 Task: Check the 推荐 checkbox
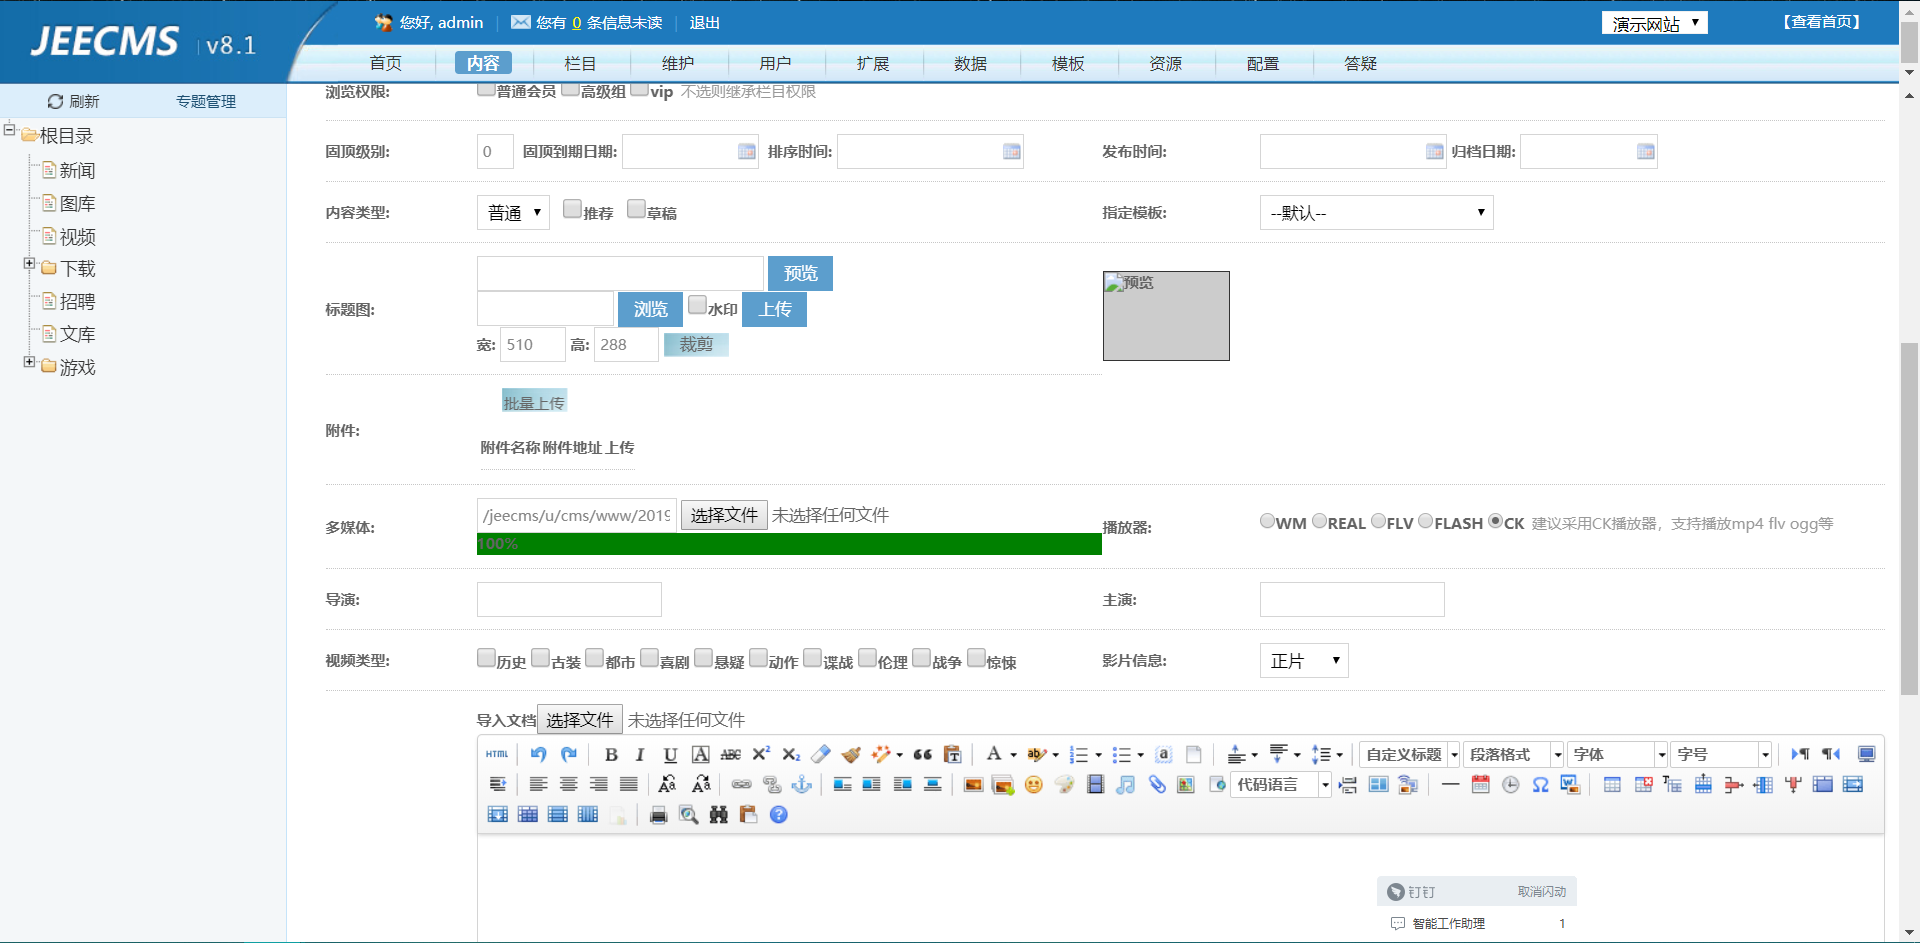coord(572,209)
